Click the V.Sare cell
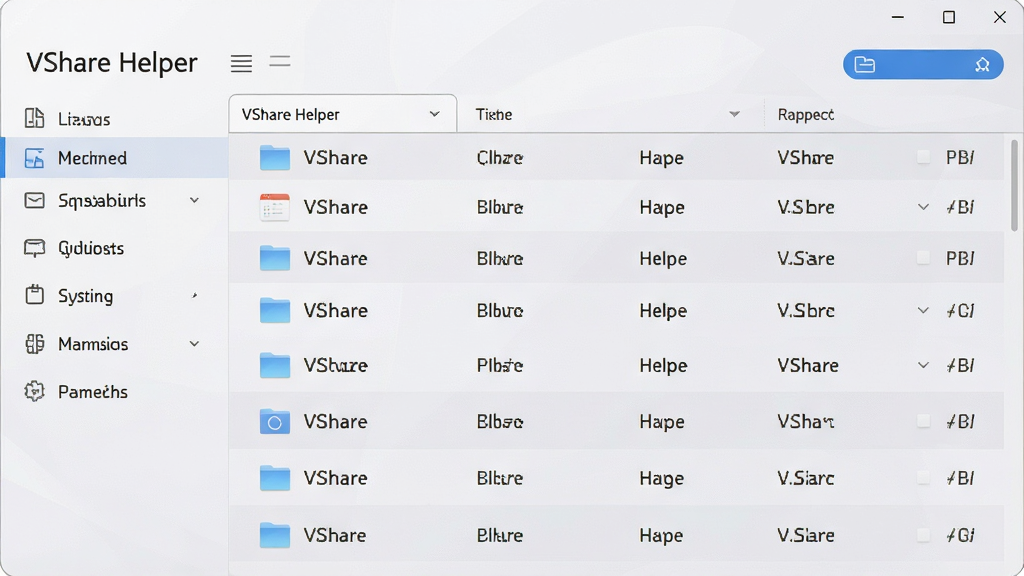The height and width of the screenshot is (576, 1024). click(806, 259)
